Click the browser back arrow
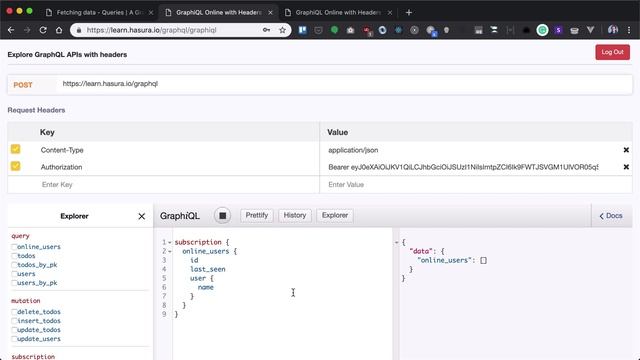Screen dimensions: 640x360 pos(11,30)
